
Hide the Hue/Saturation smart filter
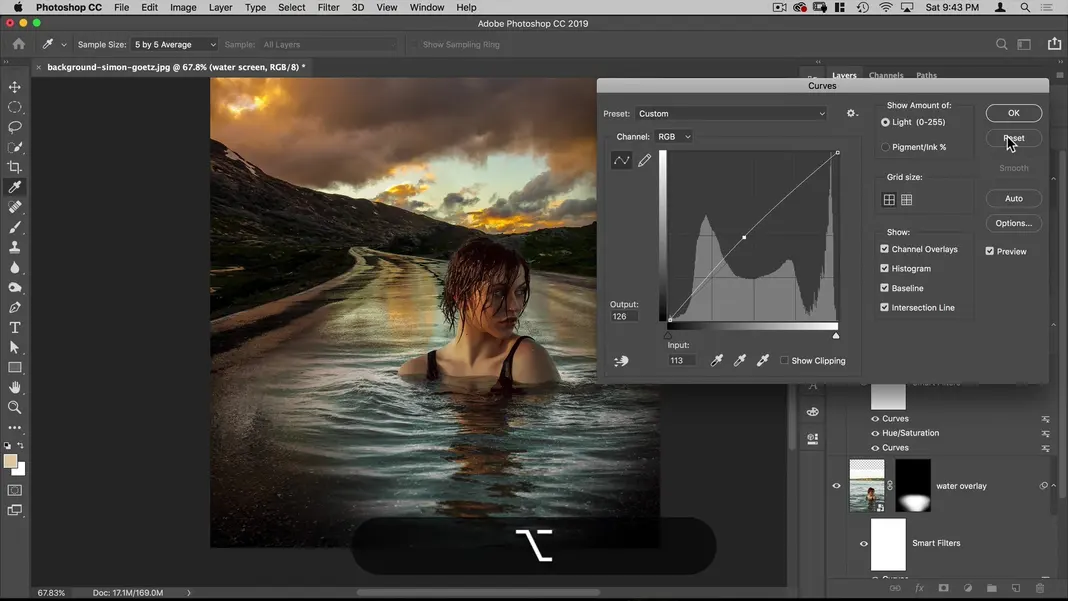click(x=875, y=433)
